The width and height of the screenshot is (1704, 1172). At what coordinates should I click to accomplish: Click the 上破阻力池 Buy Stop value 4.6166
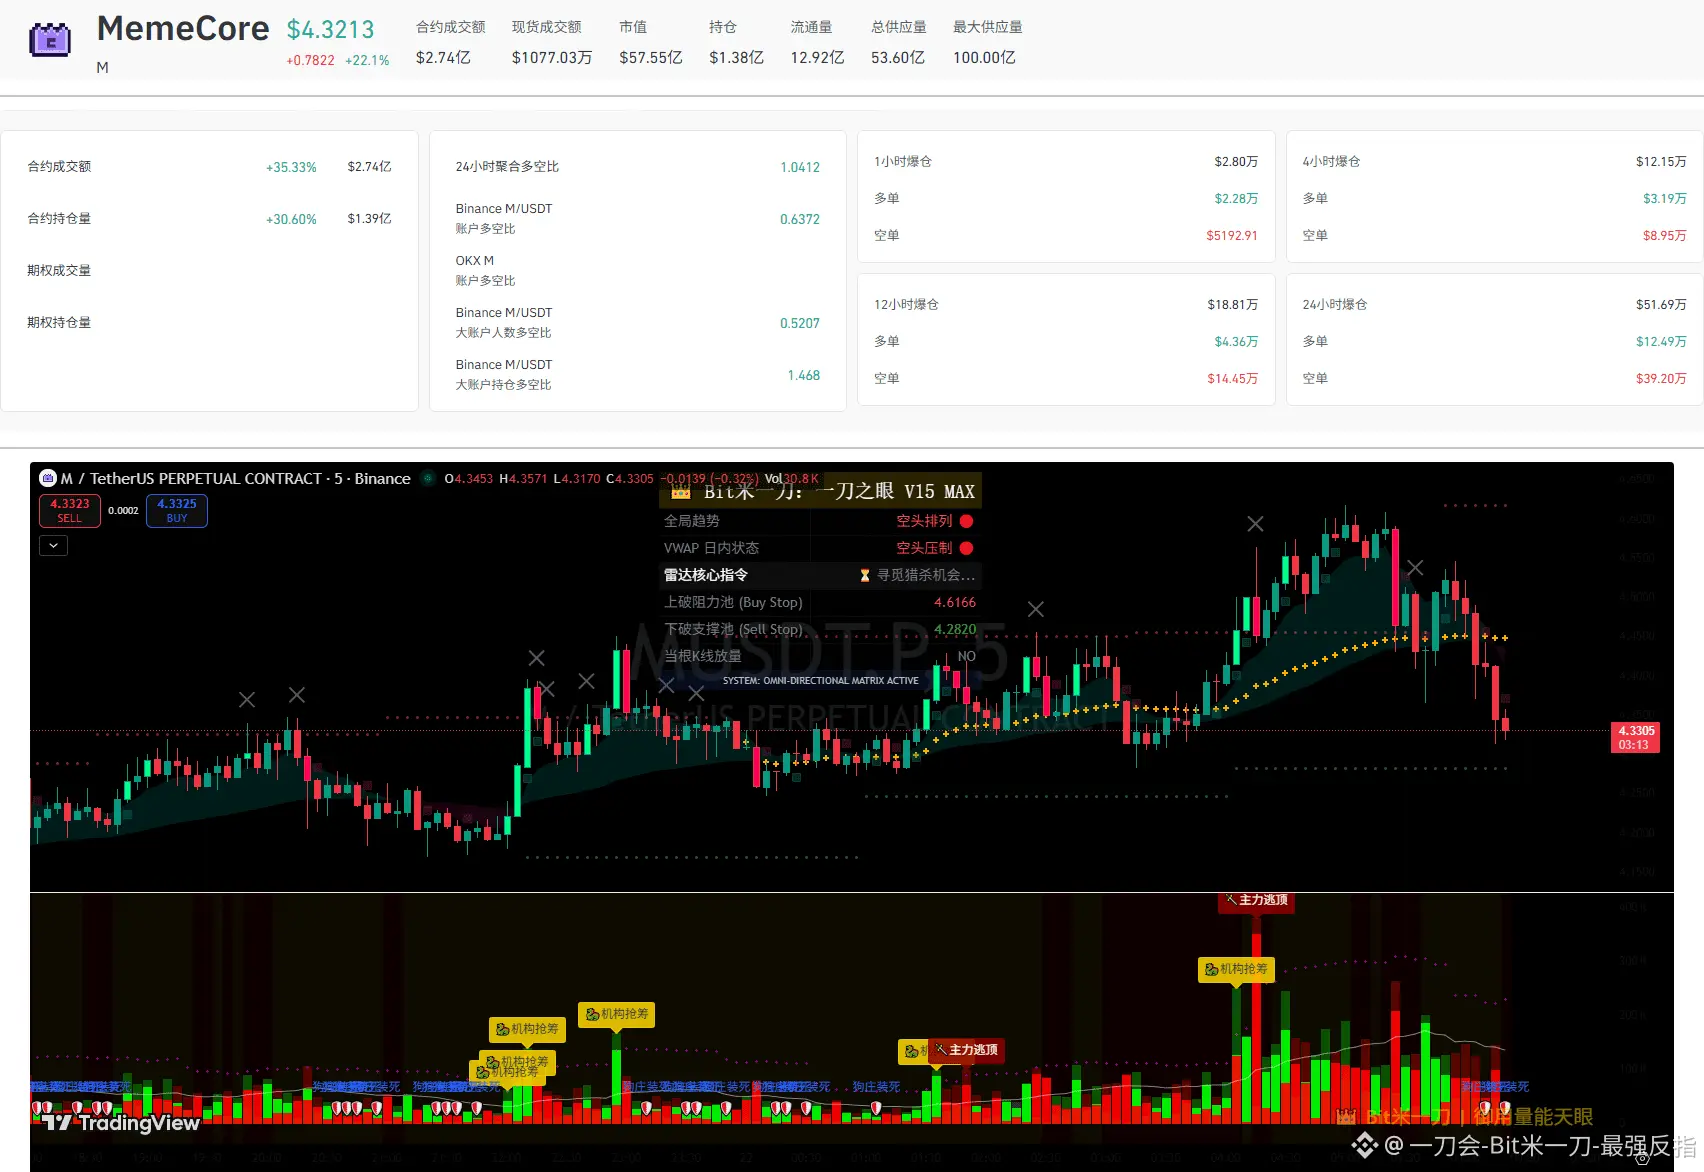point(955,602)
